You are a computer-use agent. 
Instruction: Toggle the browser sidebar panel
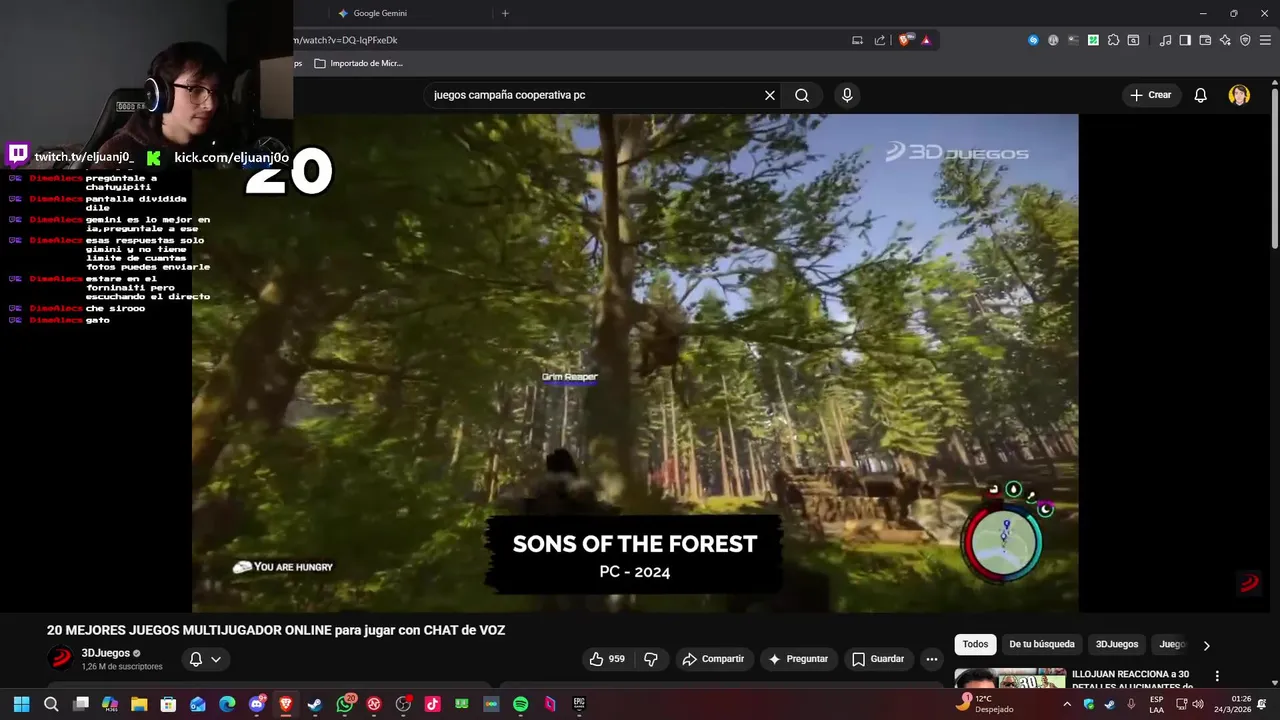(x=1185, y=40)
